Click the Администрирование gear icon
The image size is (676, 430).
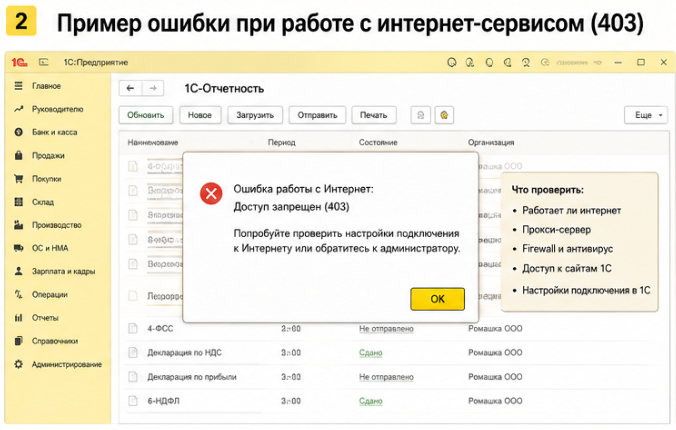coord(18,364)
